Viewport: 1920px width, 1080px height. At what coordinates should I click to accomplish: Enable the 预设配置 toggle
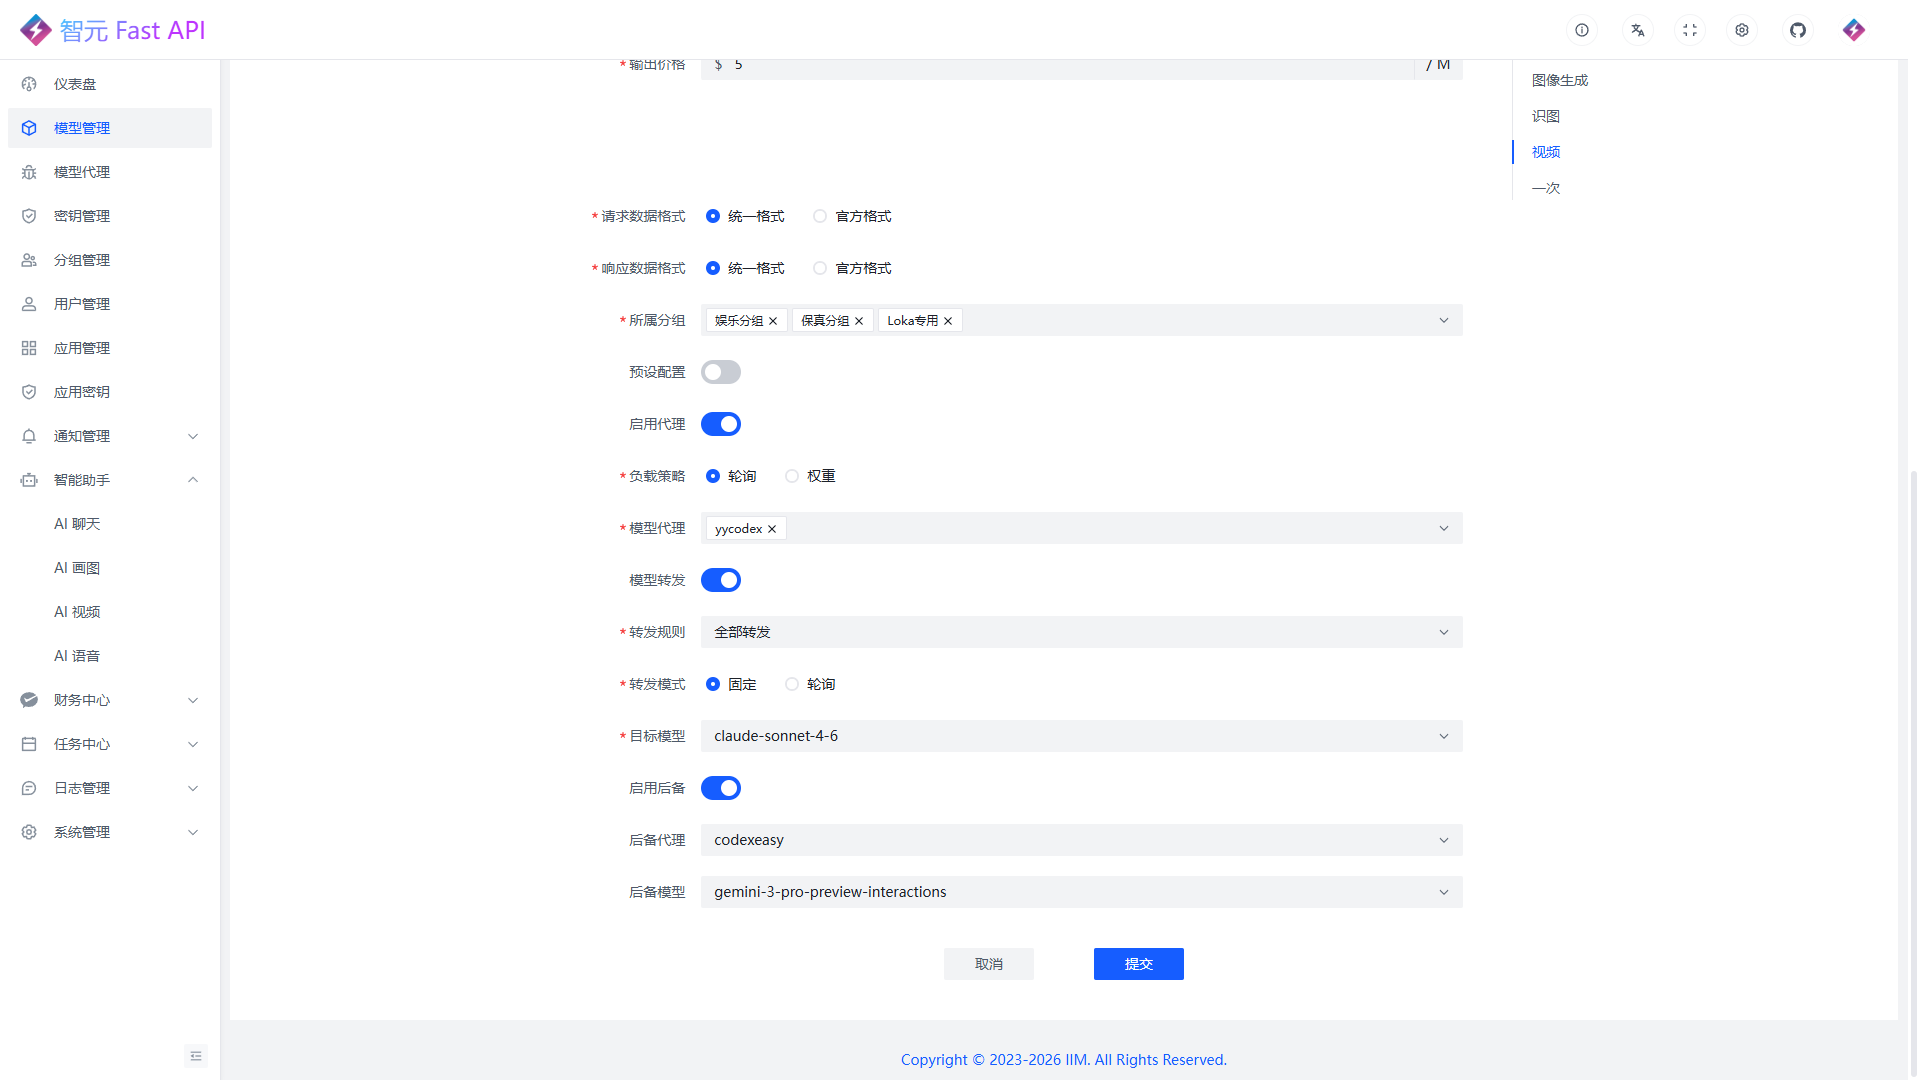(x=720, y=371)
